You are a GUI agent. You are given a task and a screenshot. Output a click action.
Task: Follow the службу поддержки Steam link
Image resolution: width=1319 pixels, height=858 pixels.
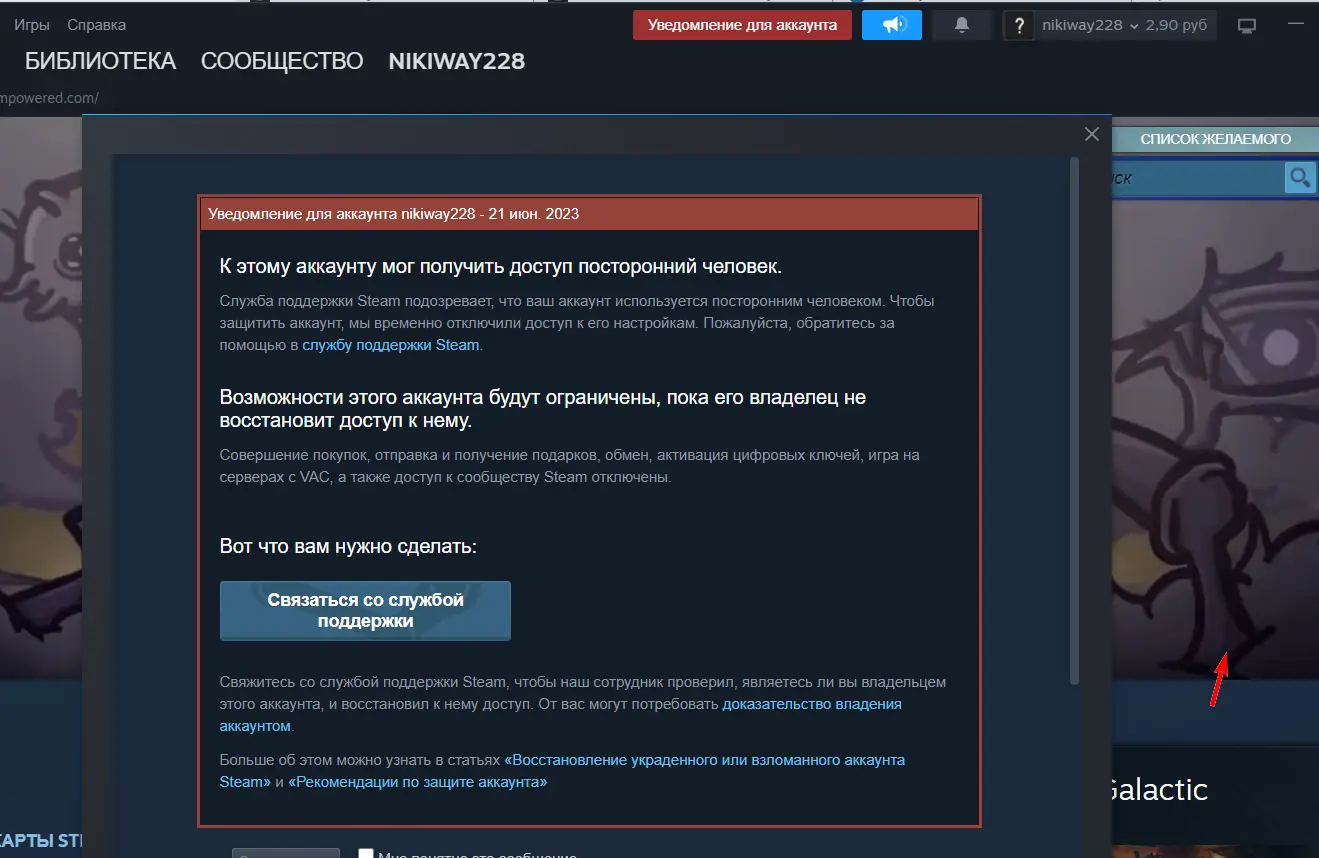pyautogui.click(x=391, y=345)
